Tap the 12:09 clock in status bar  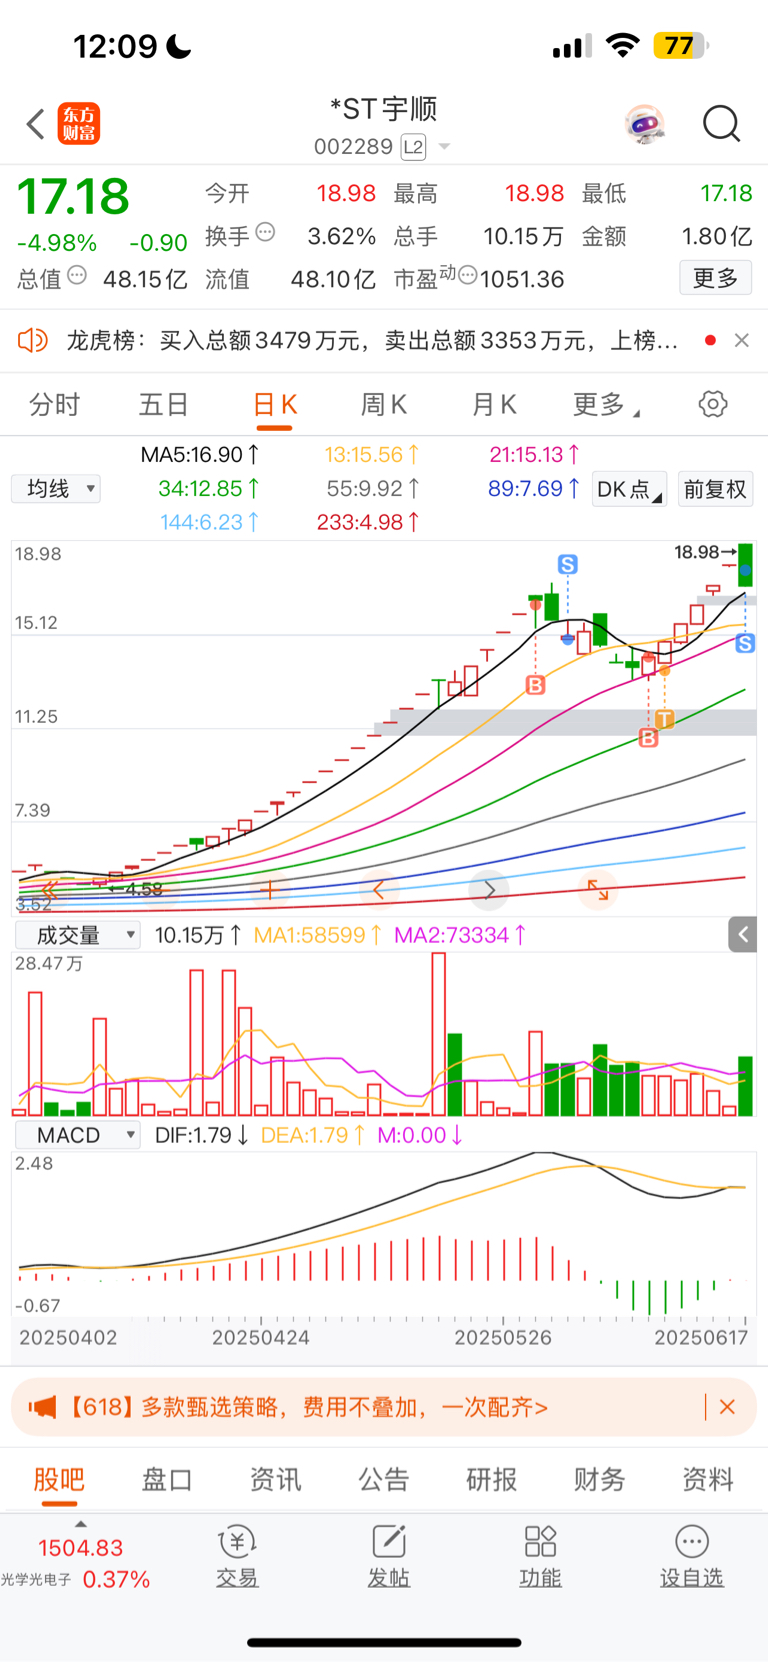click(115, 46)
